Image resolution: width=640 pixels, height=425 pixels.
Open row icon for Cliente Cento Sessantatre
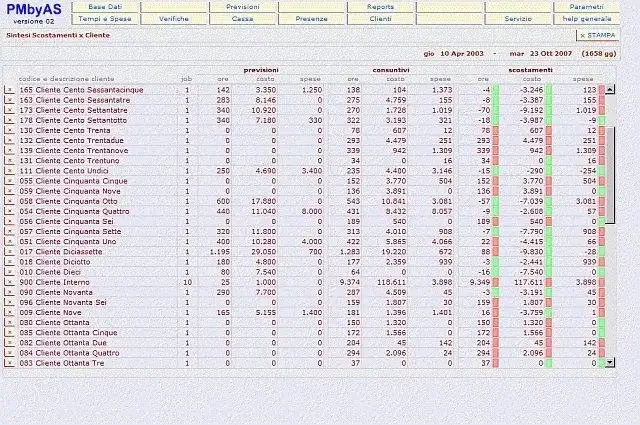[x=9, y=100]
